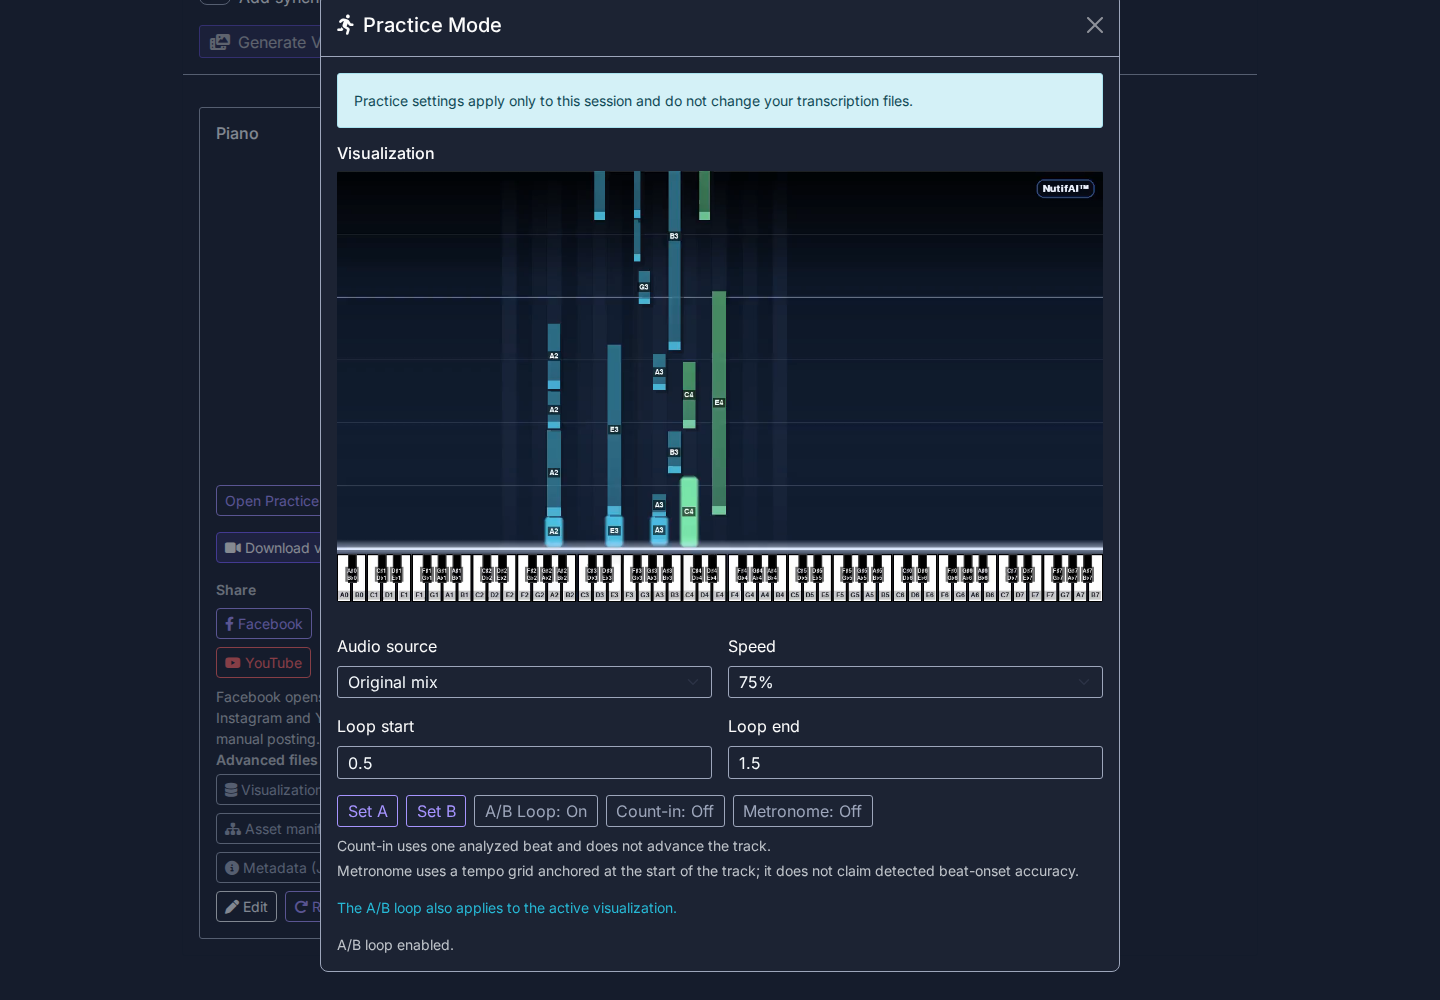Screen dimensions: 1440x1000
Task: Toggle the A/B Loop button
Action: [x=536, y=811]
